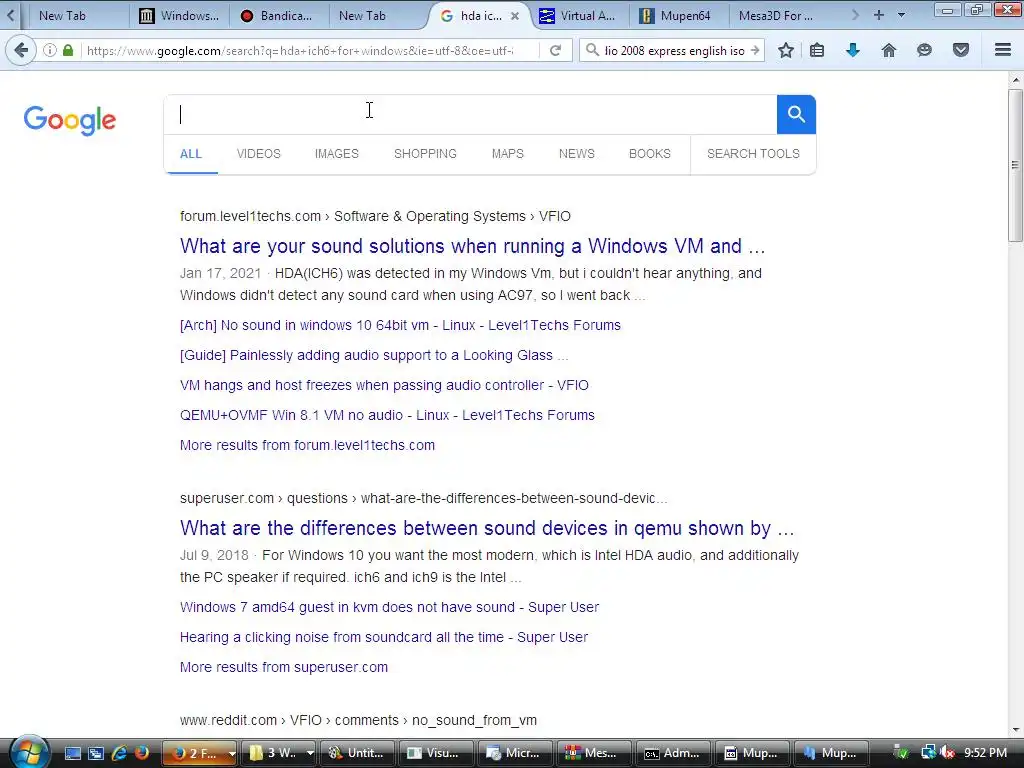The height and width of the screenshot is (768, 1024).
Task: Click the scrollbar down arrow
Action: 1015,729
